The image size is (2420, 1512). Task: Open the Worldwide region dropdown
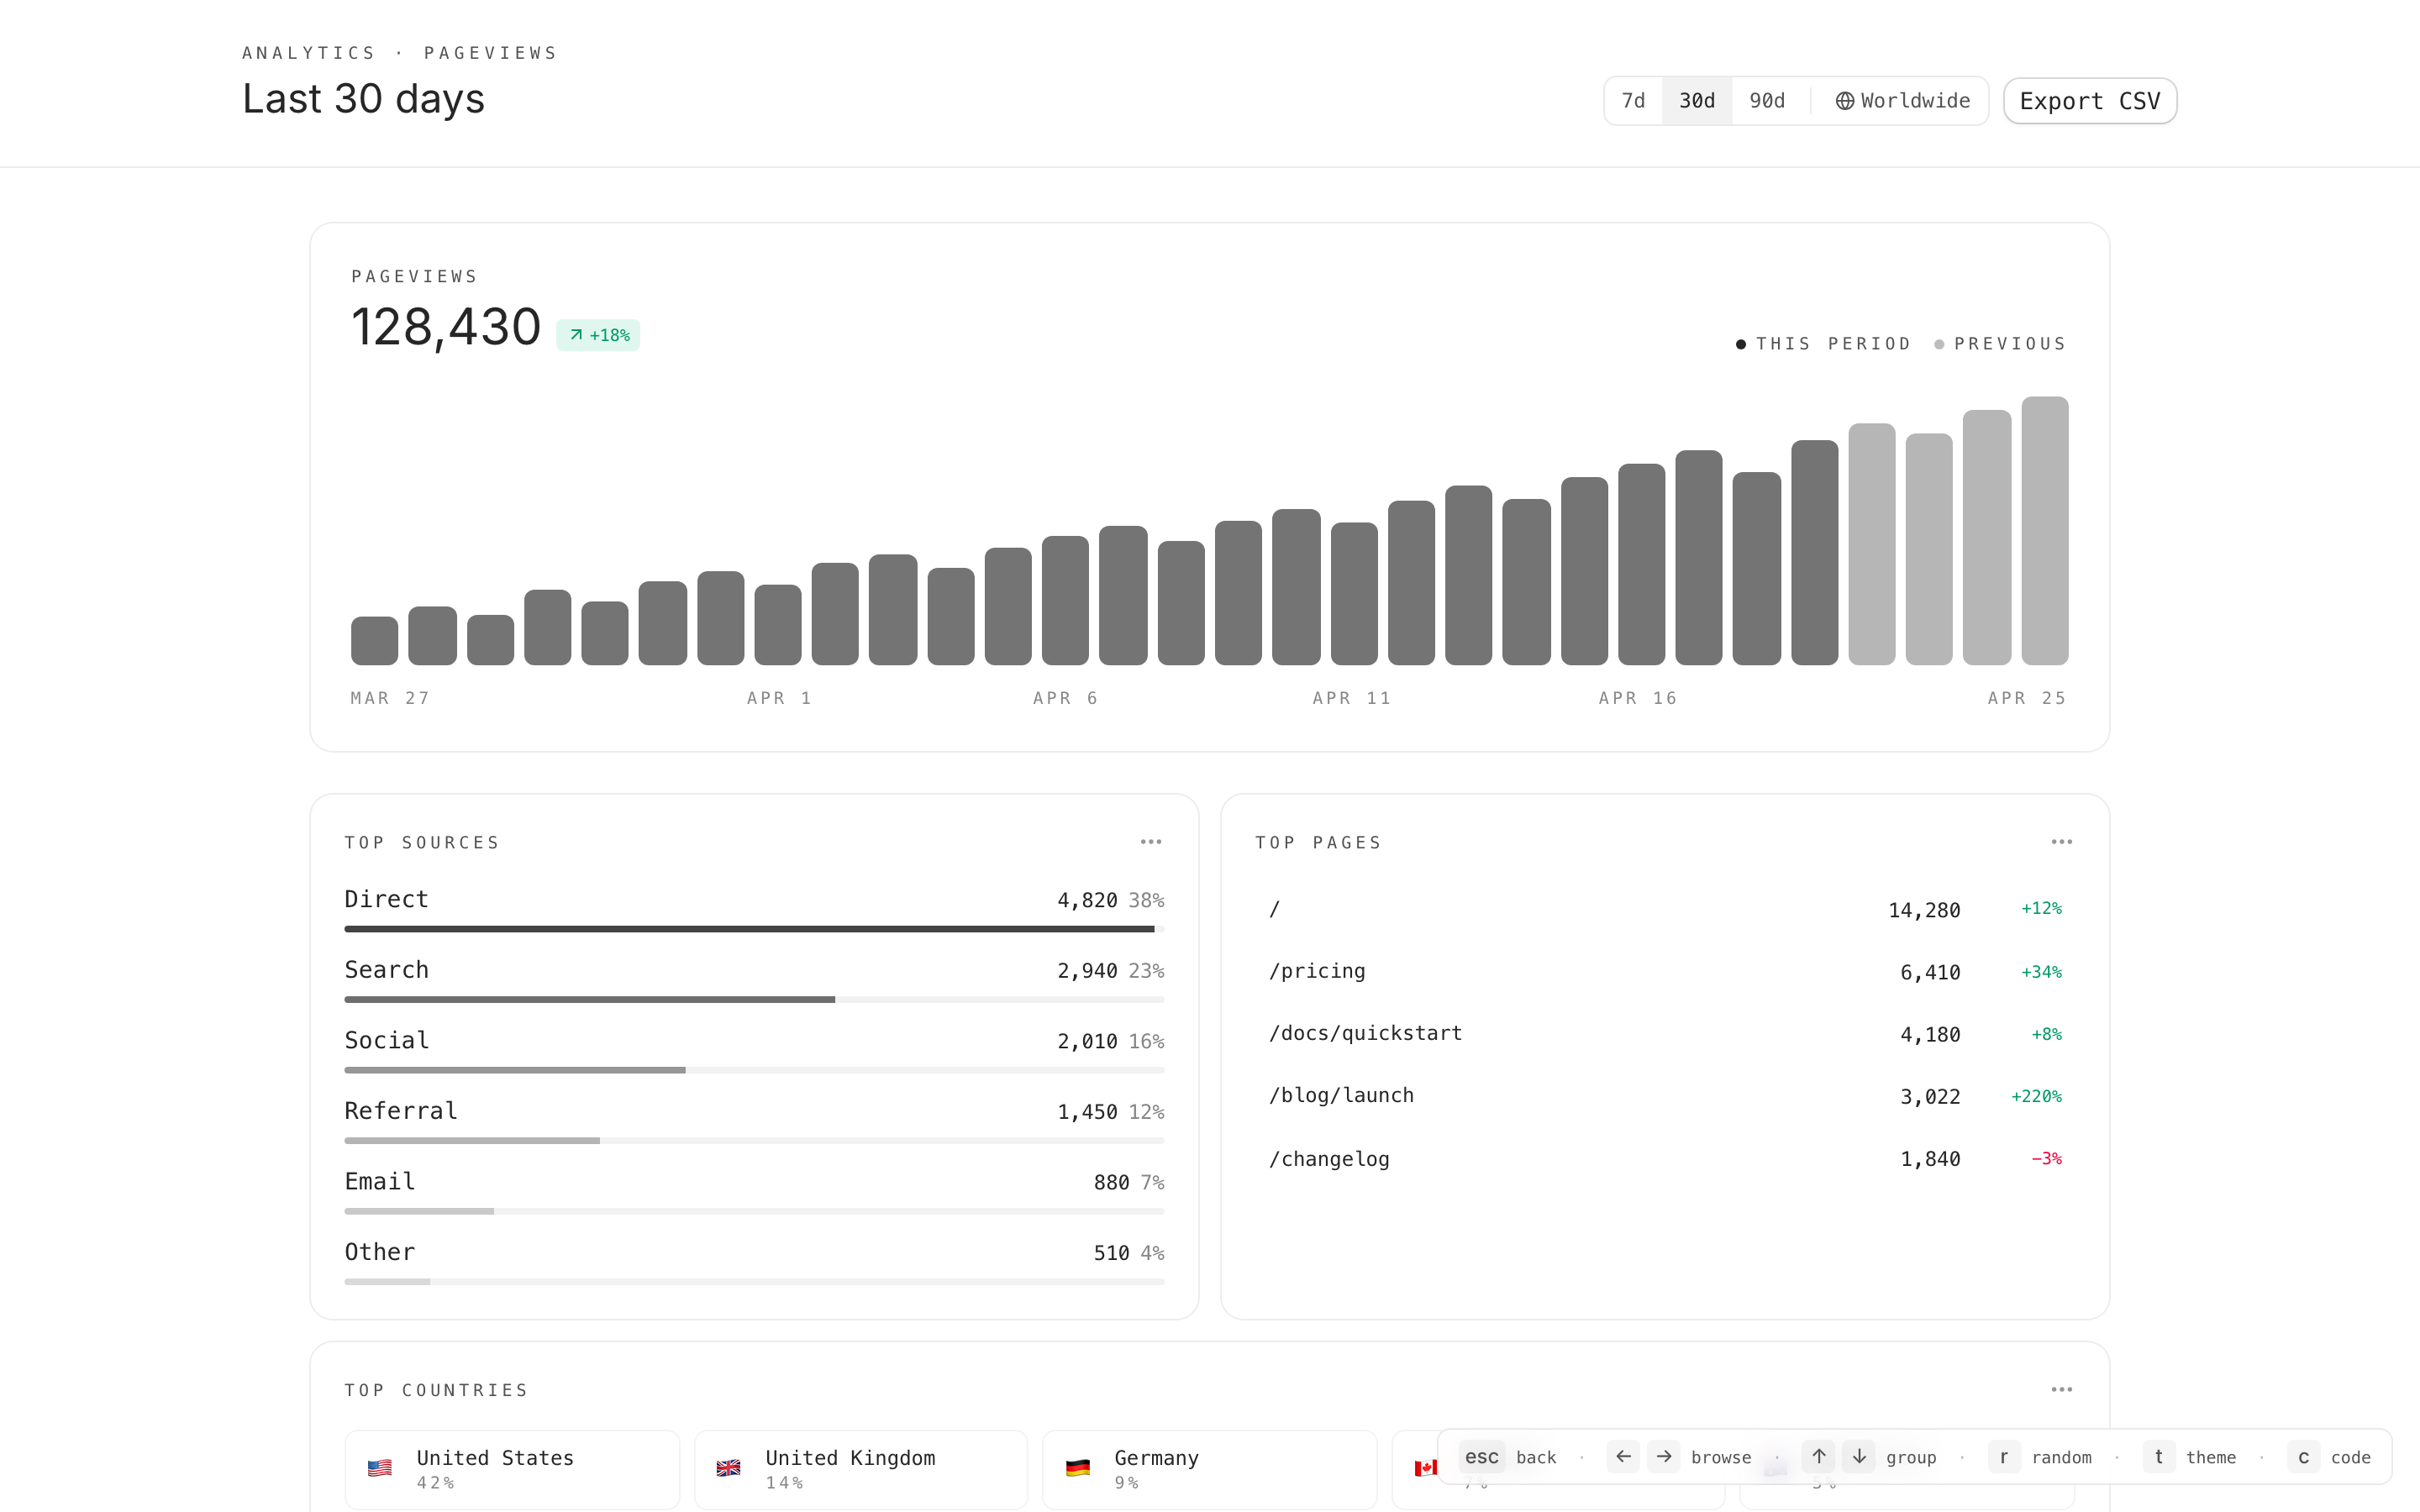point(1903,101)
